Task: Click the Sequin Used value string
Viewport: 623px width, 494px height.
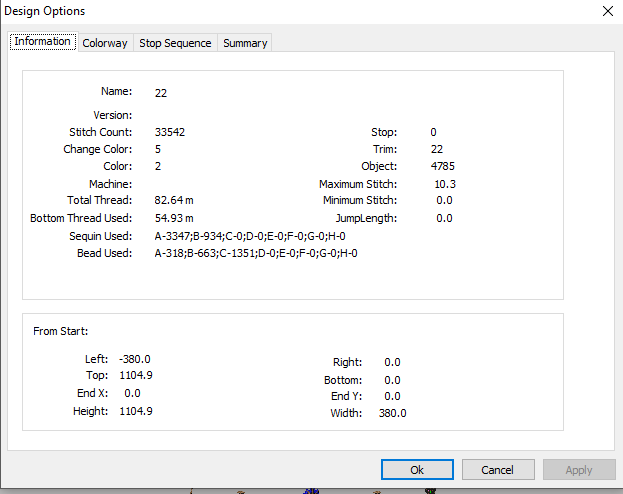Action: [x=250, y=236]
